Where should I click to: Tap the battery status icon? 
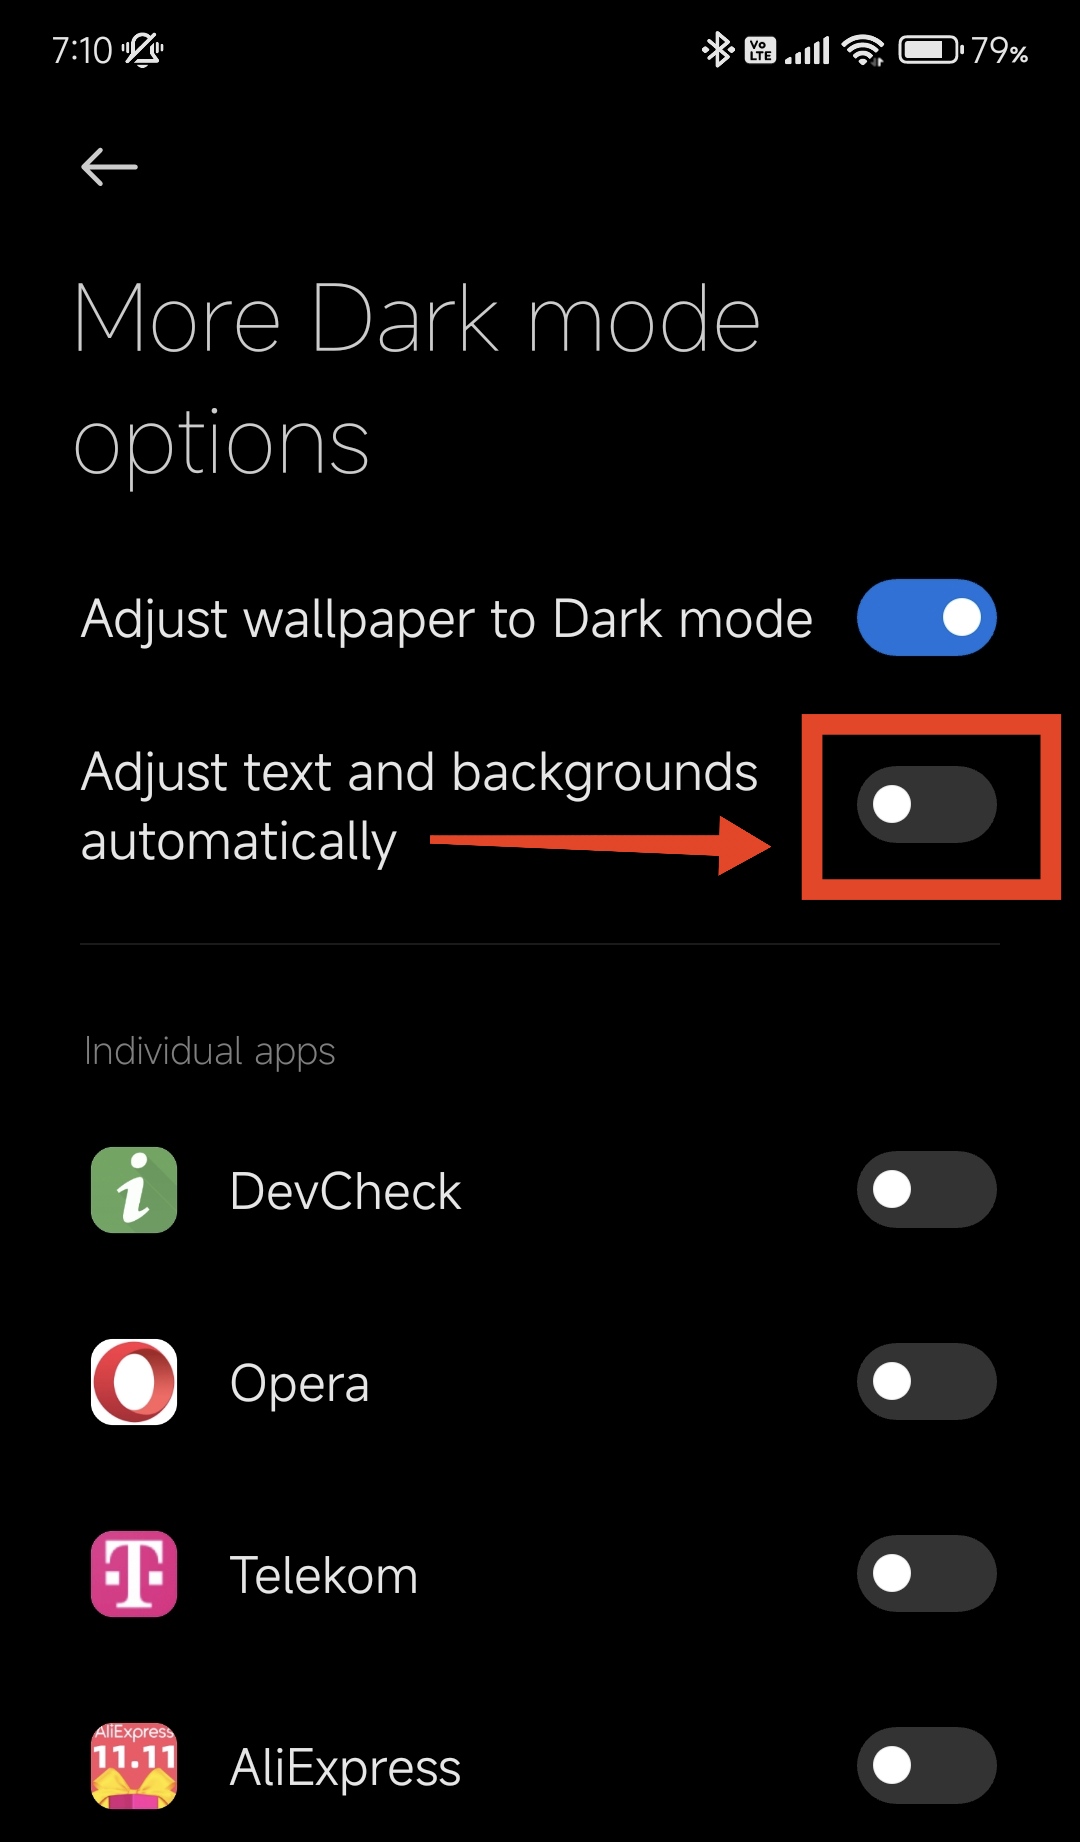click(x=931, y=49)
